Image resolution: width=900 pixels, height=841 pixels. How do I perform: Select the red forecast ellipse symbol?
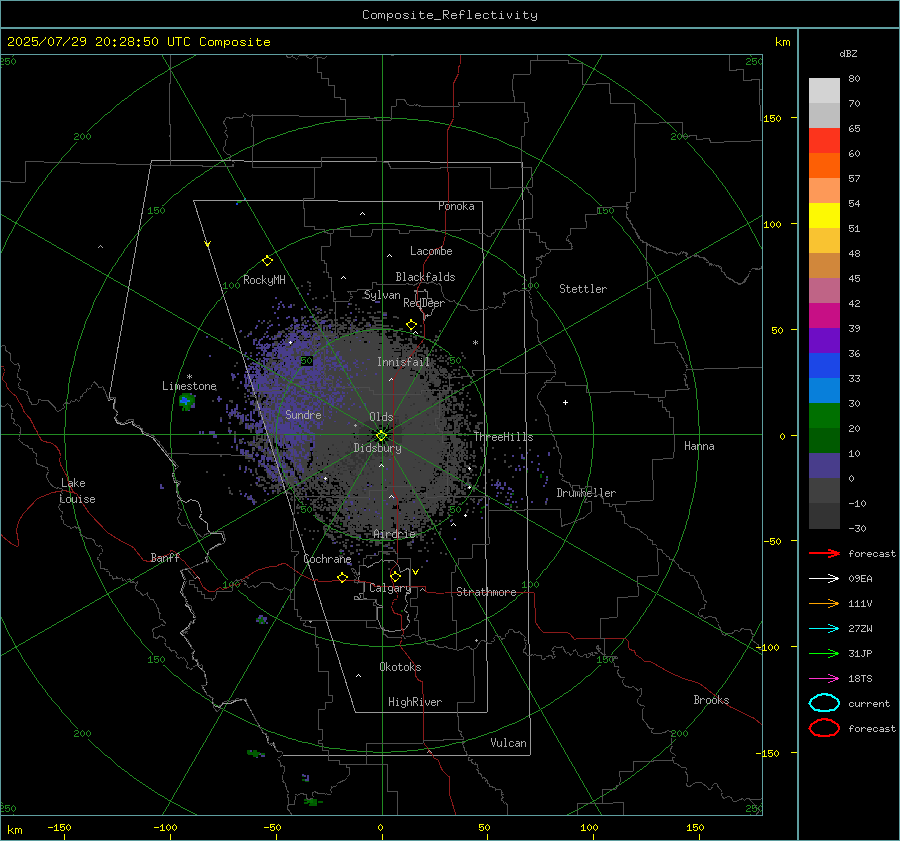(x=824, y=728)
